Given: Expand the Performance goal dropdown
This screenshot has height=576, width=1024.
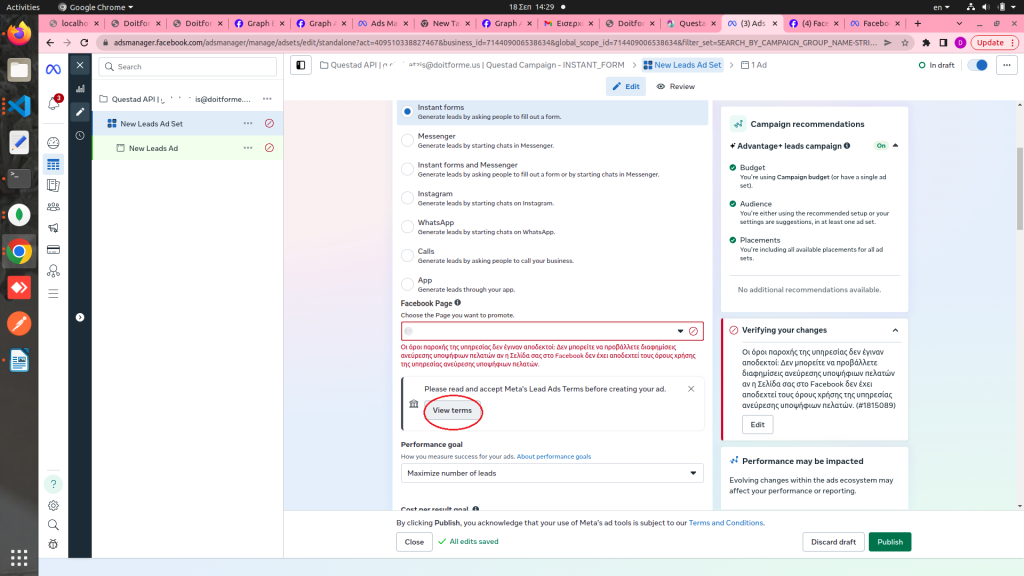Looking at the screenshot, I should click(x=552, y=473).
